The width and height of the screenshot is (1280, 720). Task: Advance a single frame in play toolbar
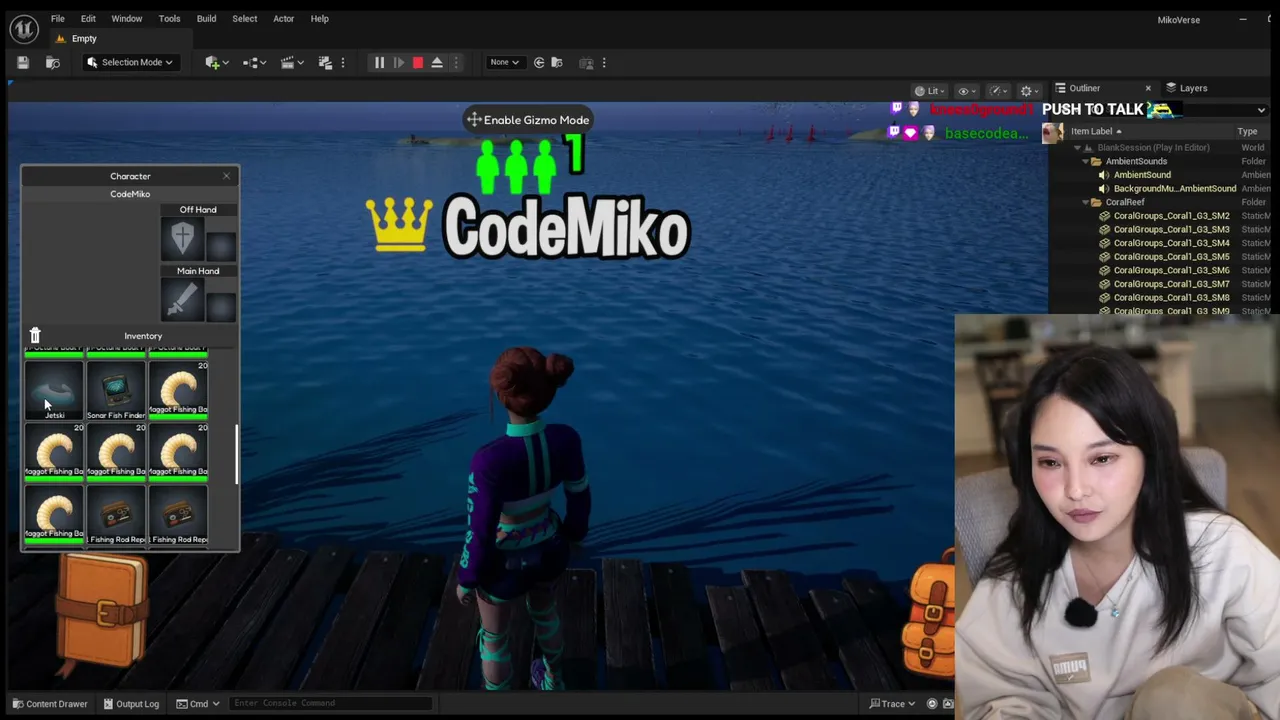[398, 63]
